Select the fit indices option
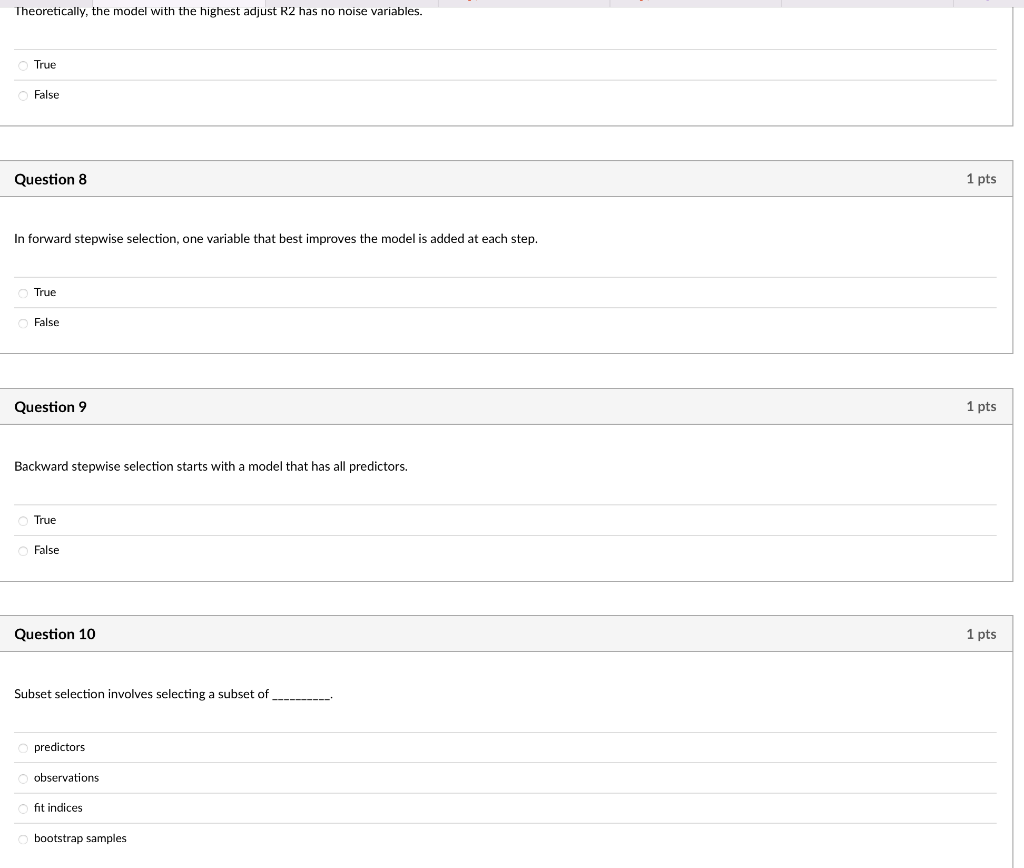 pos(24,809)
